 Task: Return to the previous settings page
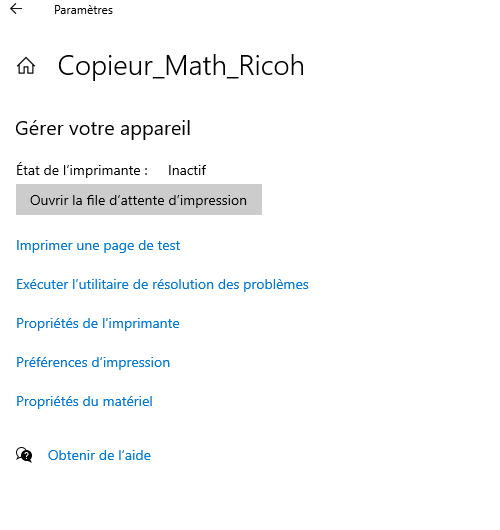point(16,9)
